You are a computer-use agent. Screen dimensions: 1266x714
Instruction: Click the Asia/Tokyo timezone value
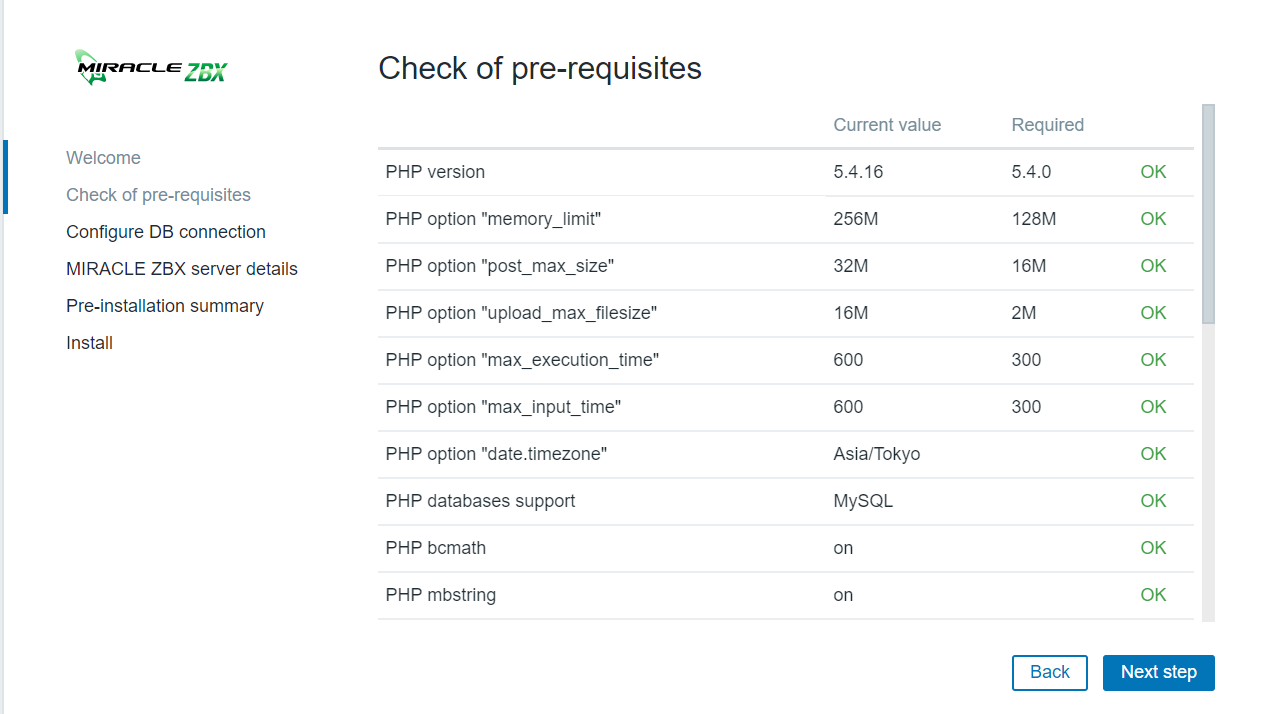click(876, 454)
